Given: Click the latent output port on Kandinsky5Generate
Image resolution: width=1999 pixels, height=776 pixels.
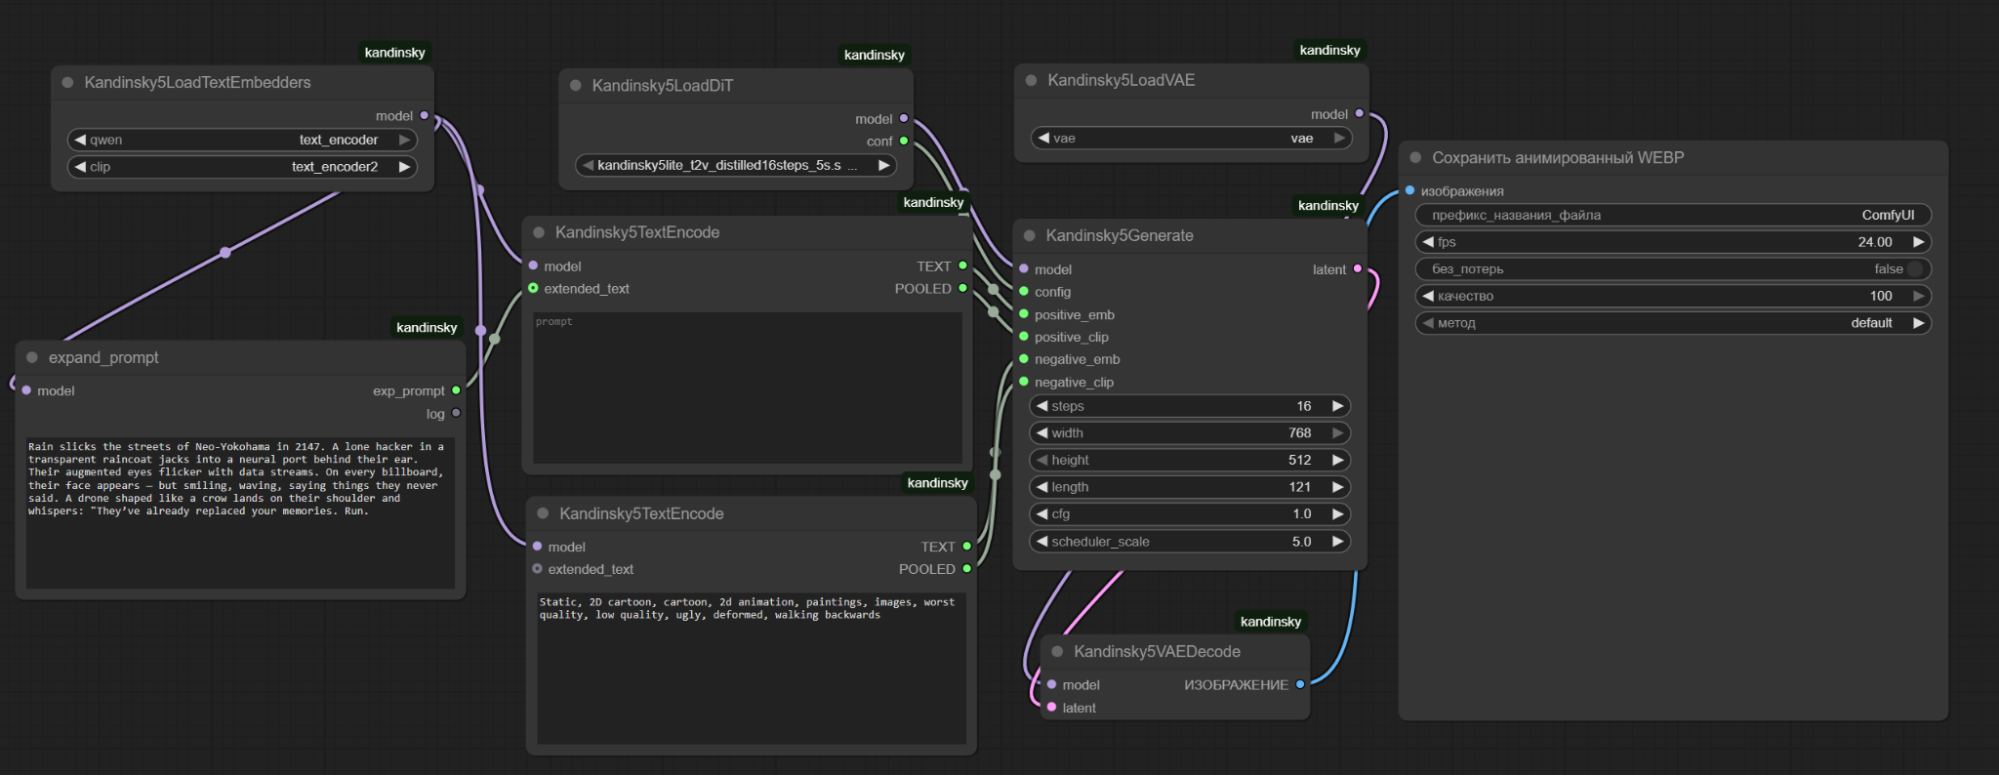Looking at the screenshot, I should [x=1357, y=269].
